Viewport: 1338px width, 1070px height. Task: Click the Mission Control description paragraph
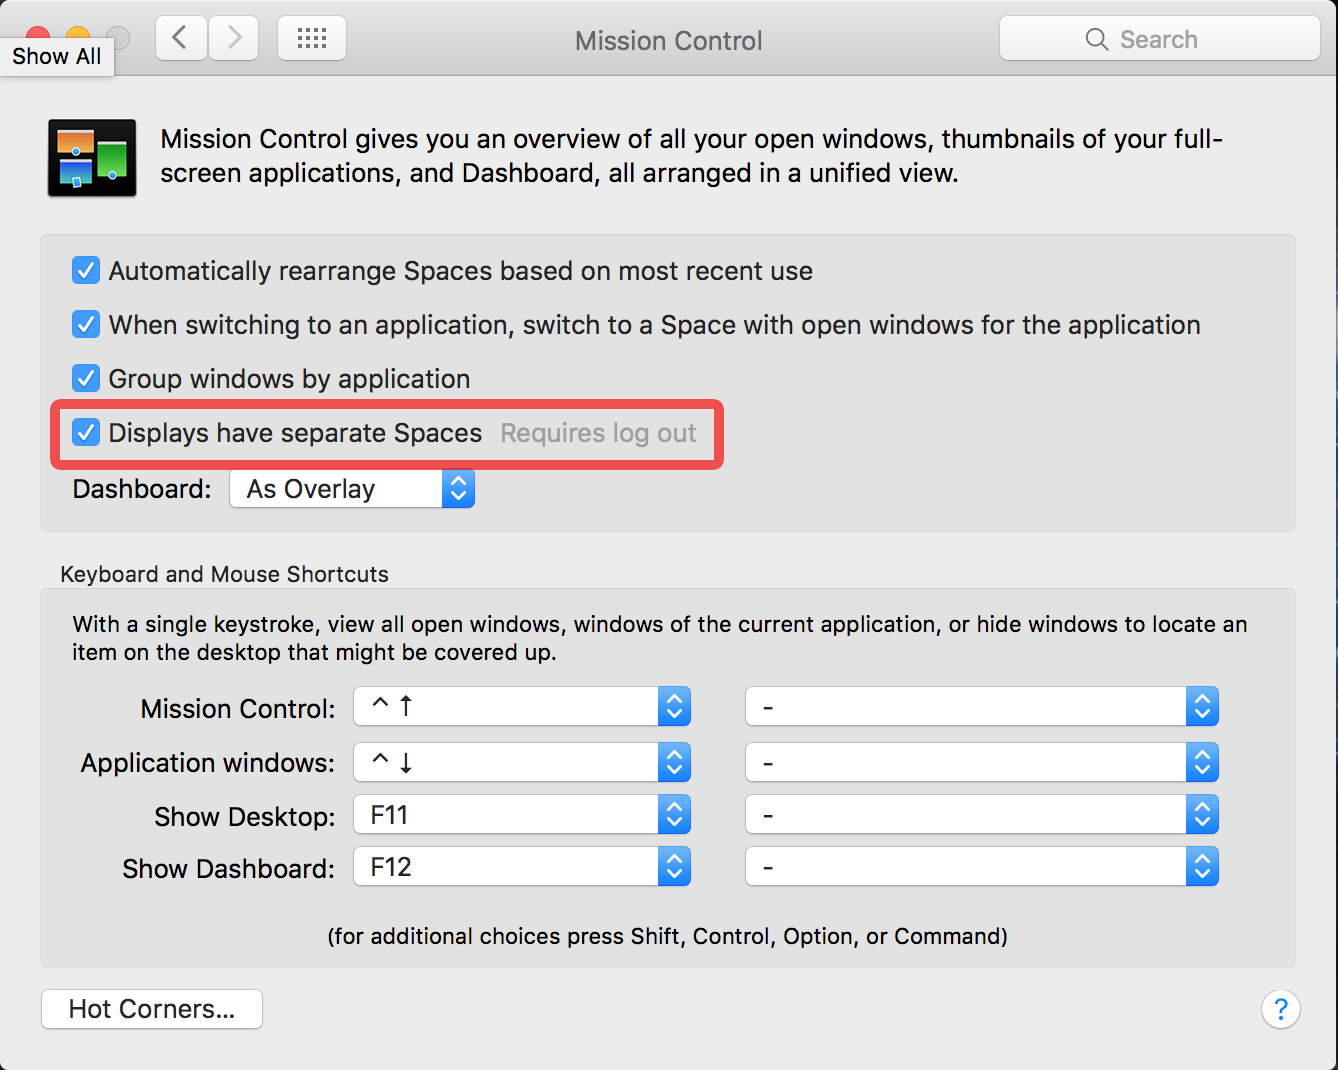(691, 156)
